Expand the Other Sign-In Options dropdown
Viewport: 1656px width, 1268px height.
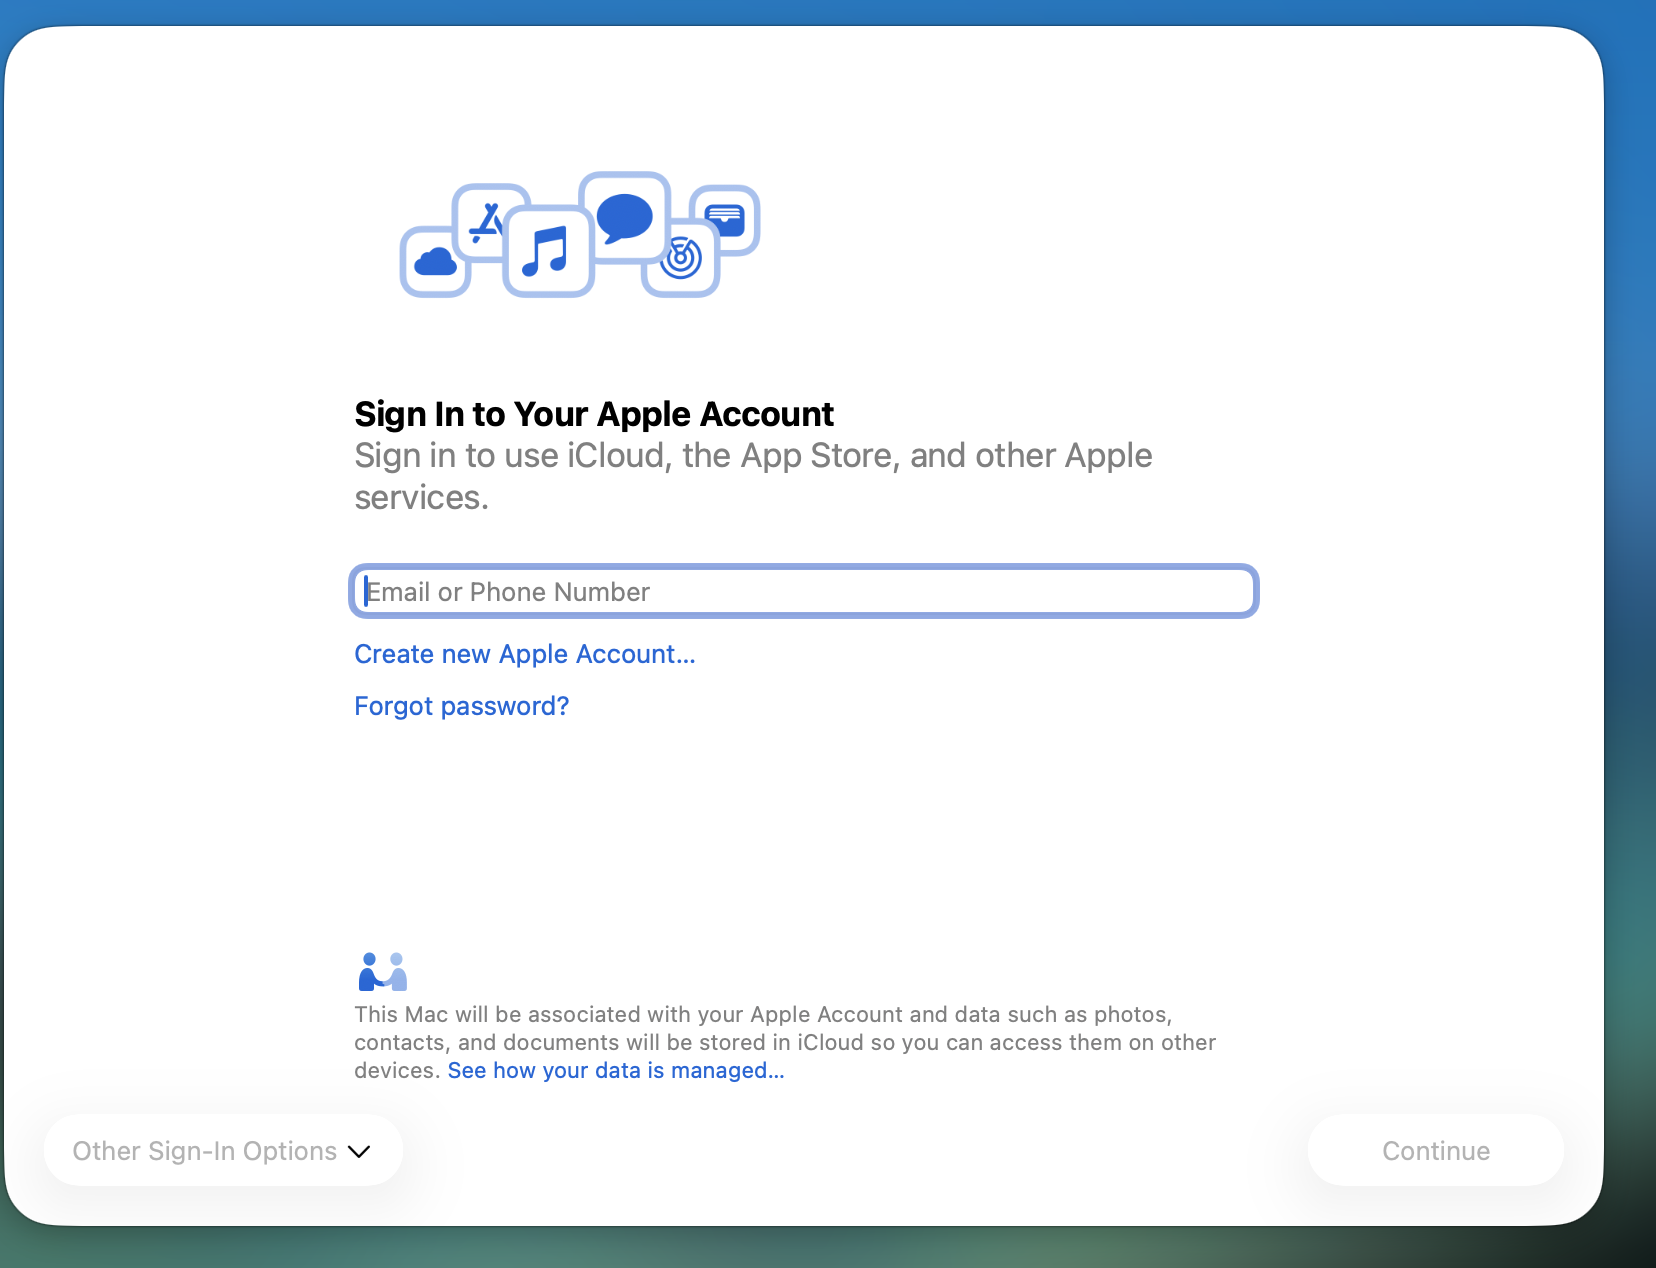(x=223, y=1151)
